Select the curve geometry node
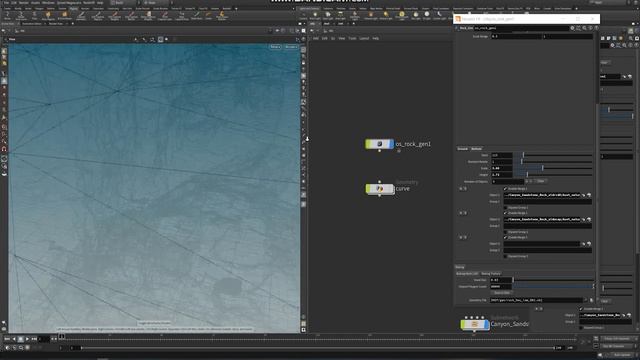This screenshot has width=640, height=360. point(380,189)
